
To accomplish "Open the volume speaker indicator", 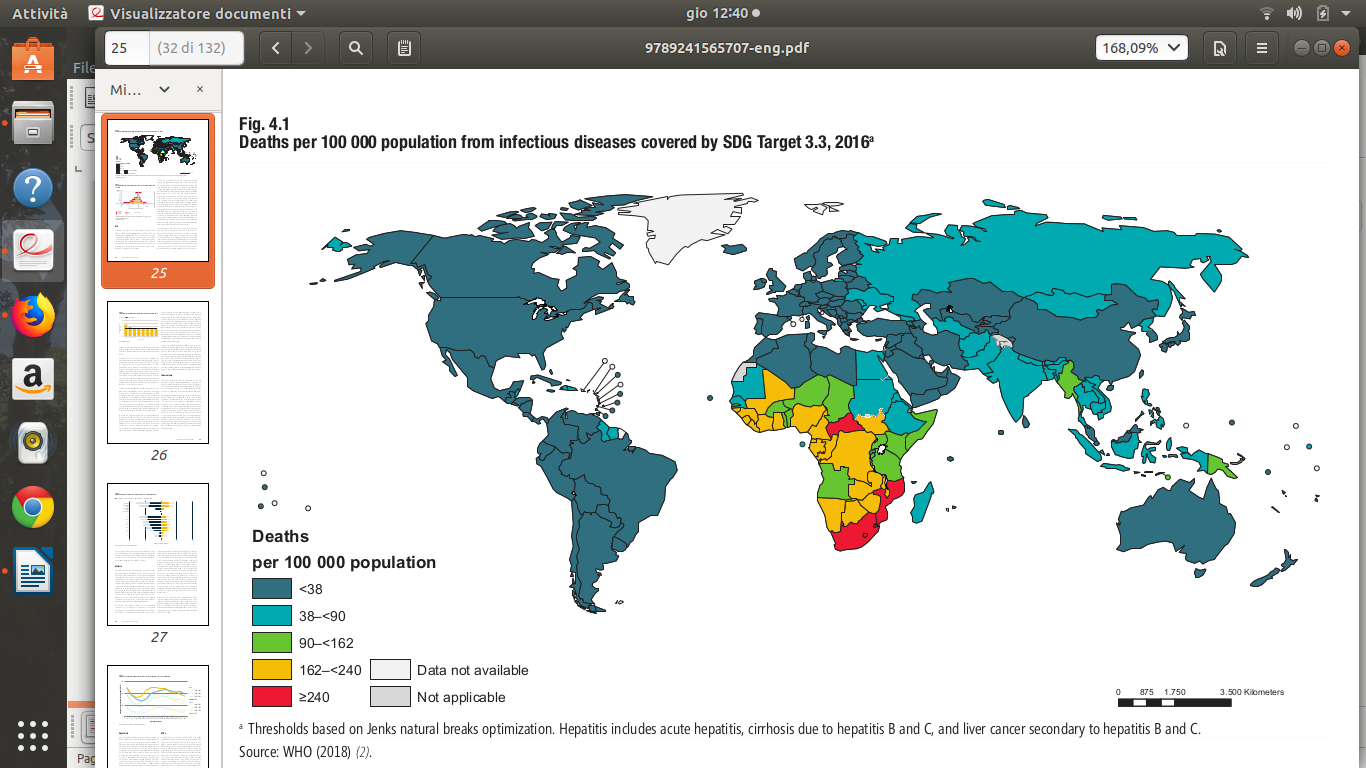I will 1294,14.
